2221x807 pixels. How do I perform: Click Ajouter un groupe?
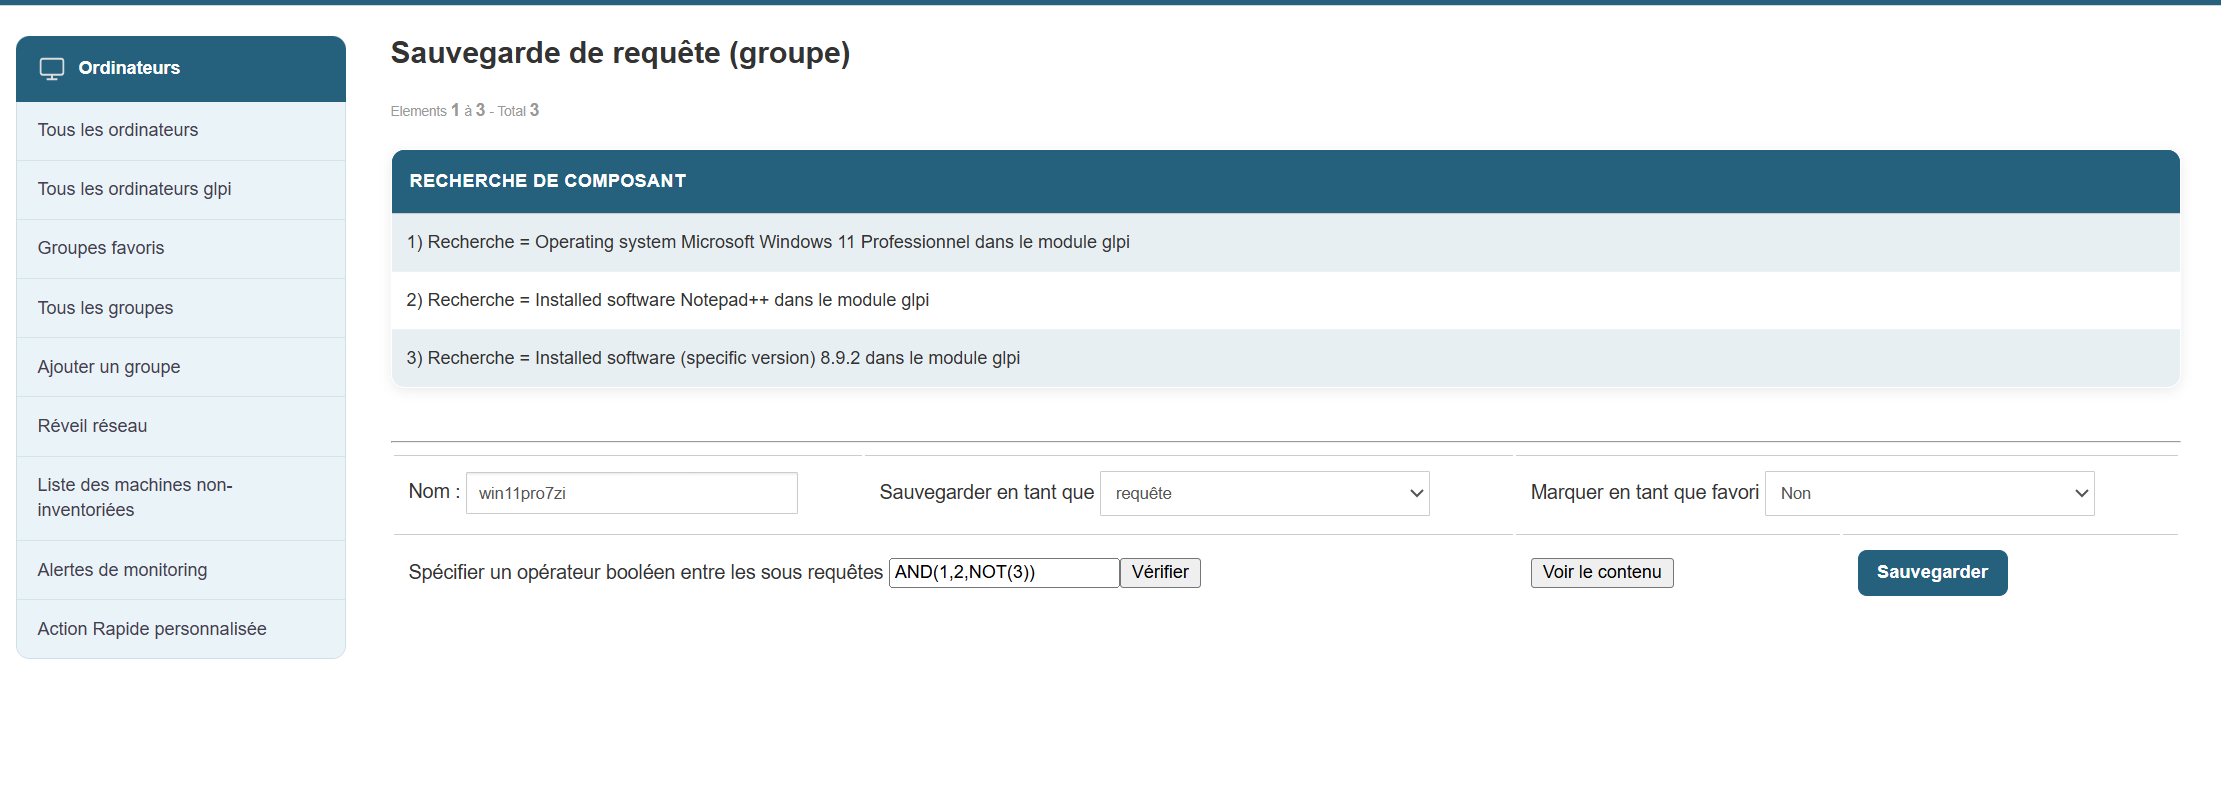[109, 367]
